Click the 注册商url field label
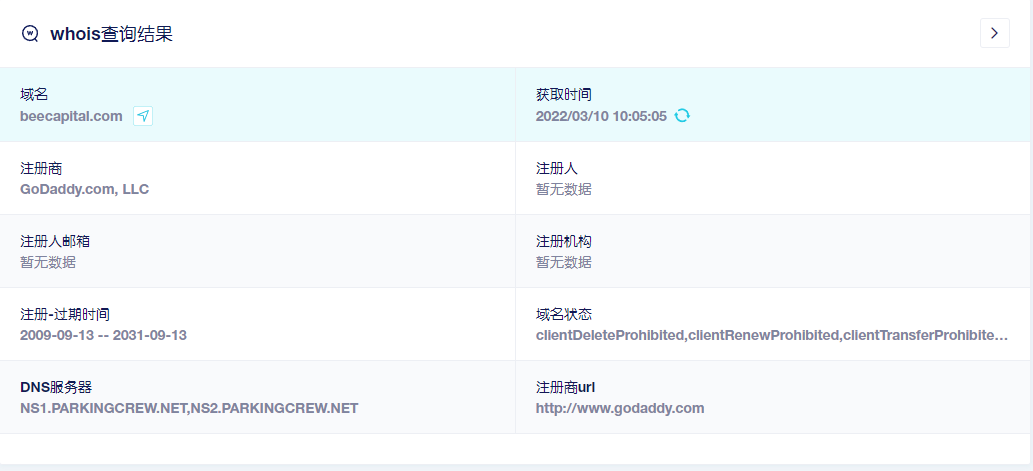 point(565,387)
